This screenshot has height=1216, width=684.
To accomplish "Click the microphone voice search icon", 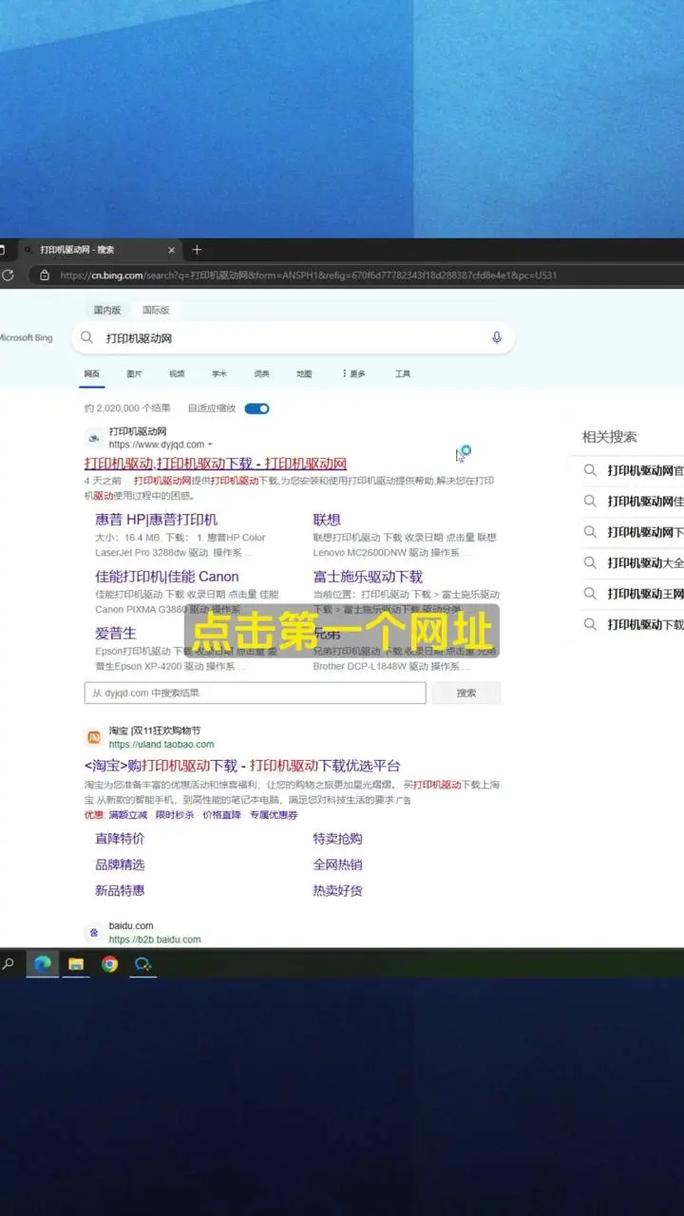I will [497, 338].
